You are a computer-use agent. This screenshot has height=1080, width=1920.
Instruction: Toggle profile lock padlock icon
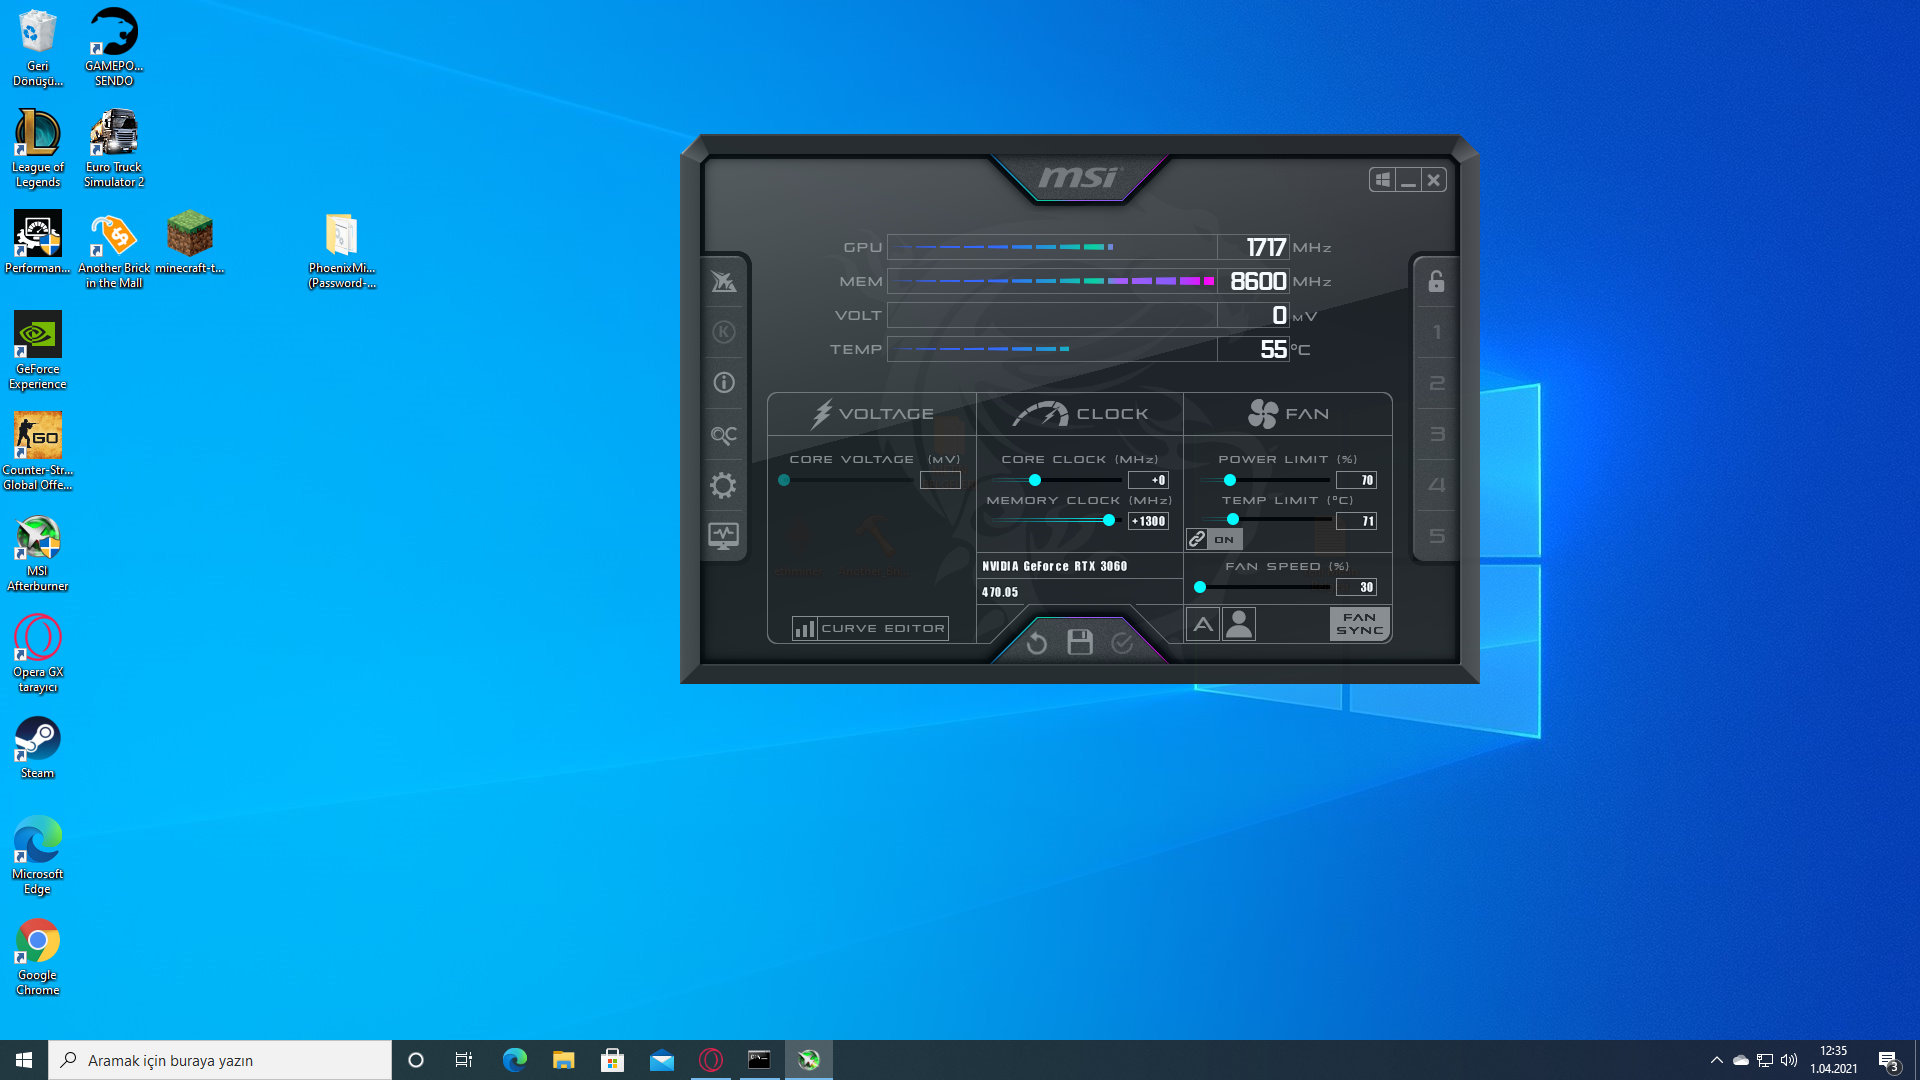click(x=1436, y=281)
